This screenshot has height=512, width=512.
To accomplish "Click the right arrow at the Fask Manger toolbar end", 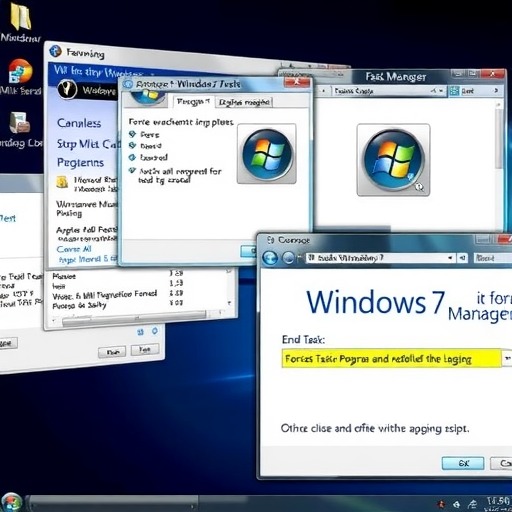I will point(496,90).
